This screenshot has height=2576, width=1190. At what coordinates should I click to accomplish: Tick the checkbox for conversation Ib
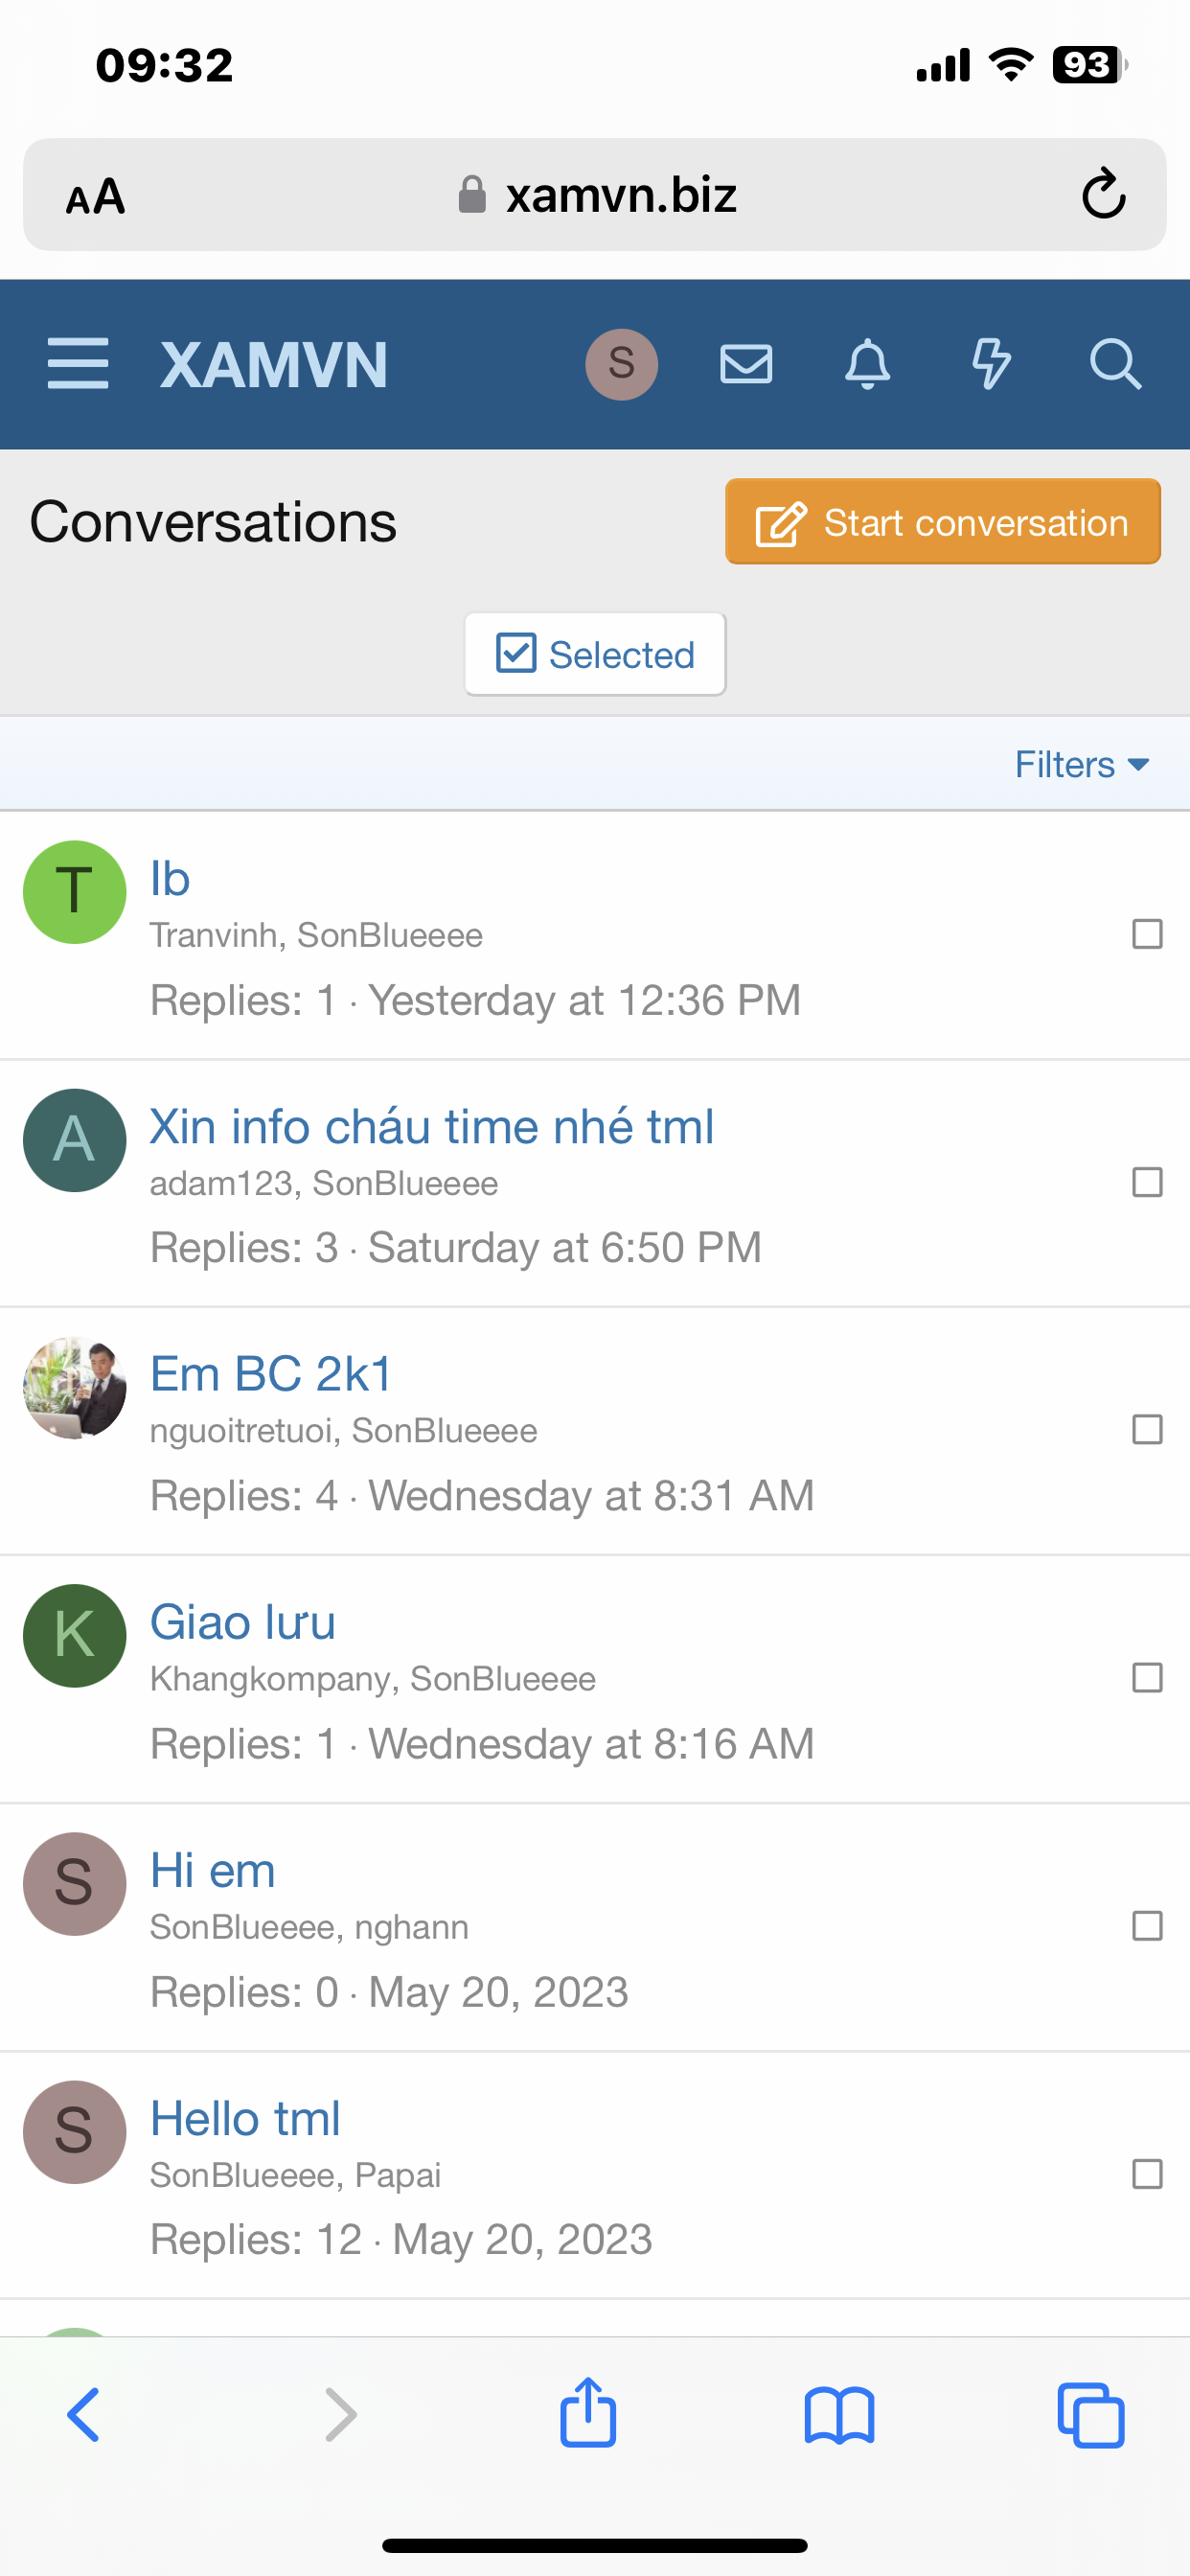[x=1147, y=934]
